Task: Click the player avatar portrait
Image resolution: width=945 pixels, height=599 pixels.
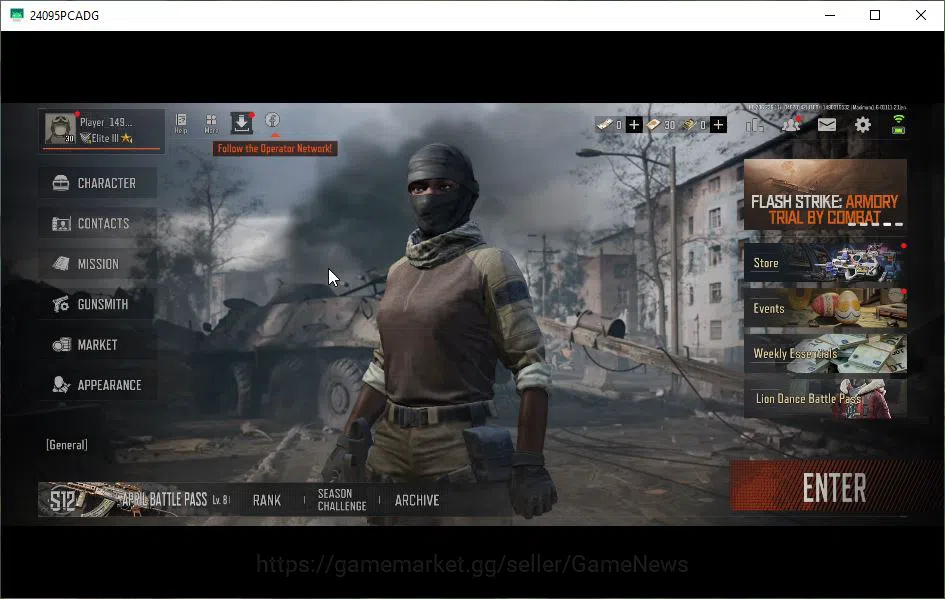Action: coord(60,128)
